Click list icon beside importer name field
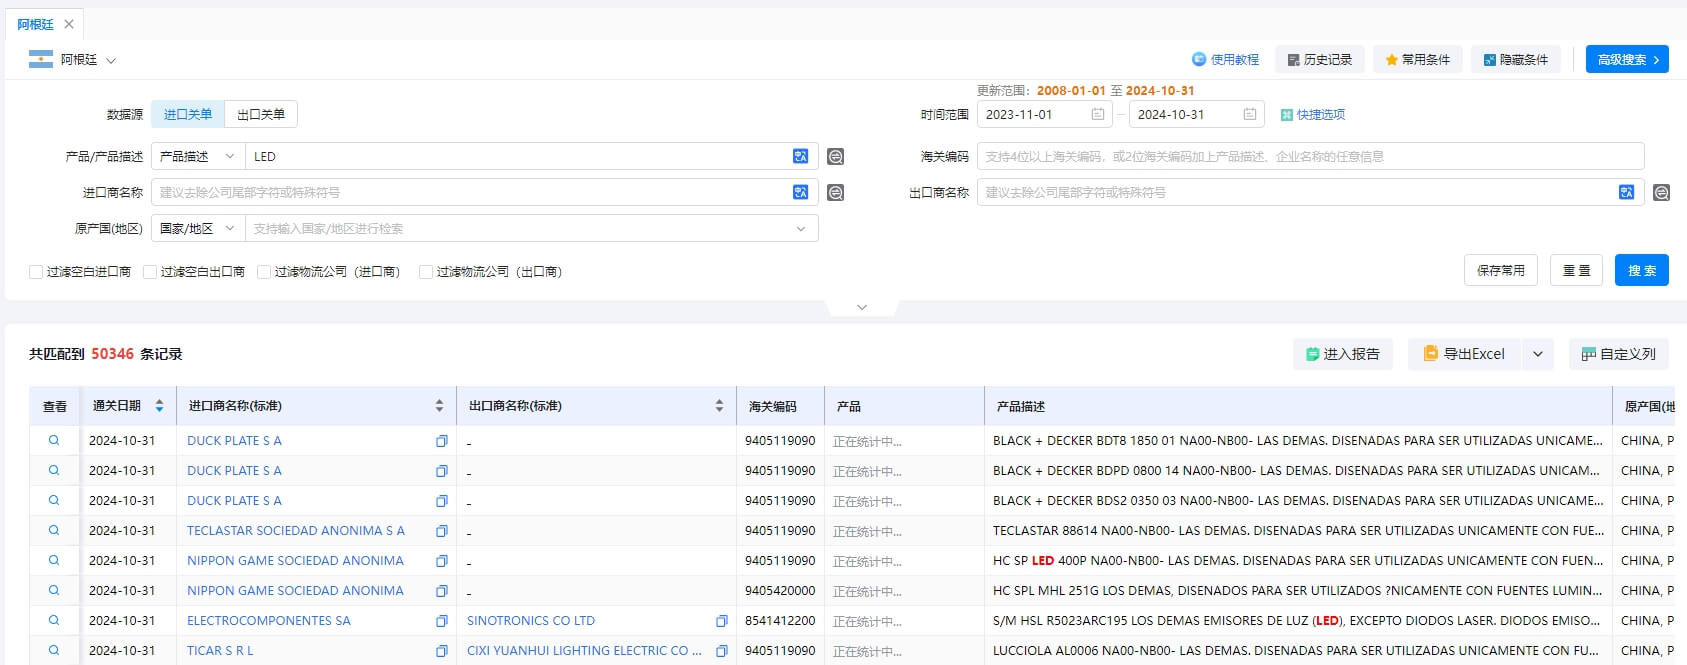 coord(836,192)
